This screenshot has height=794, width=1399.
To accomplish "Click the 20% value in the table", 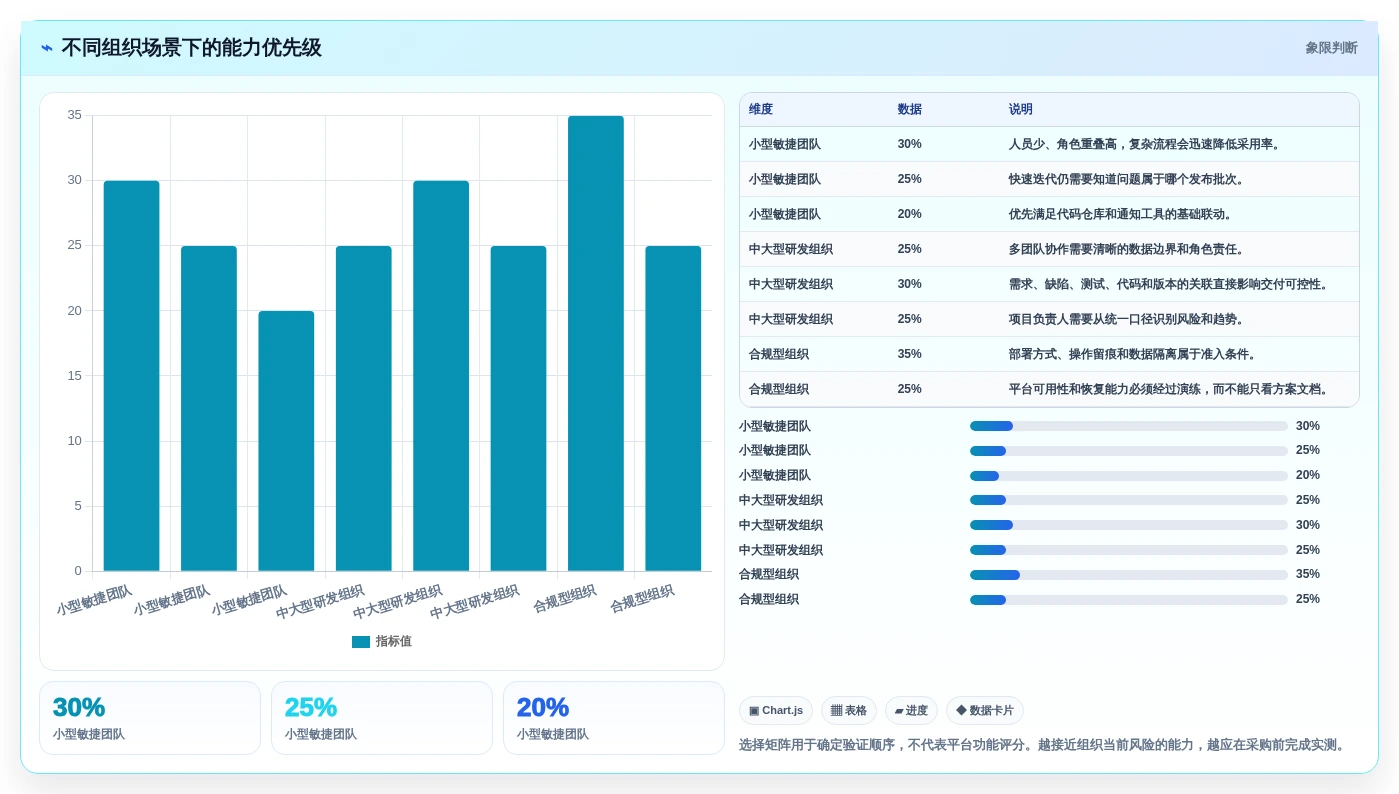I will tap(910, 214).
